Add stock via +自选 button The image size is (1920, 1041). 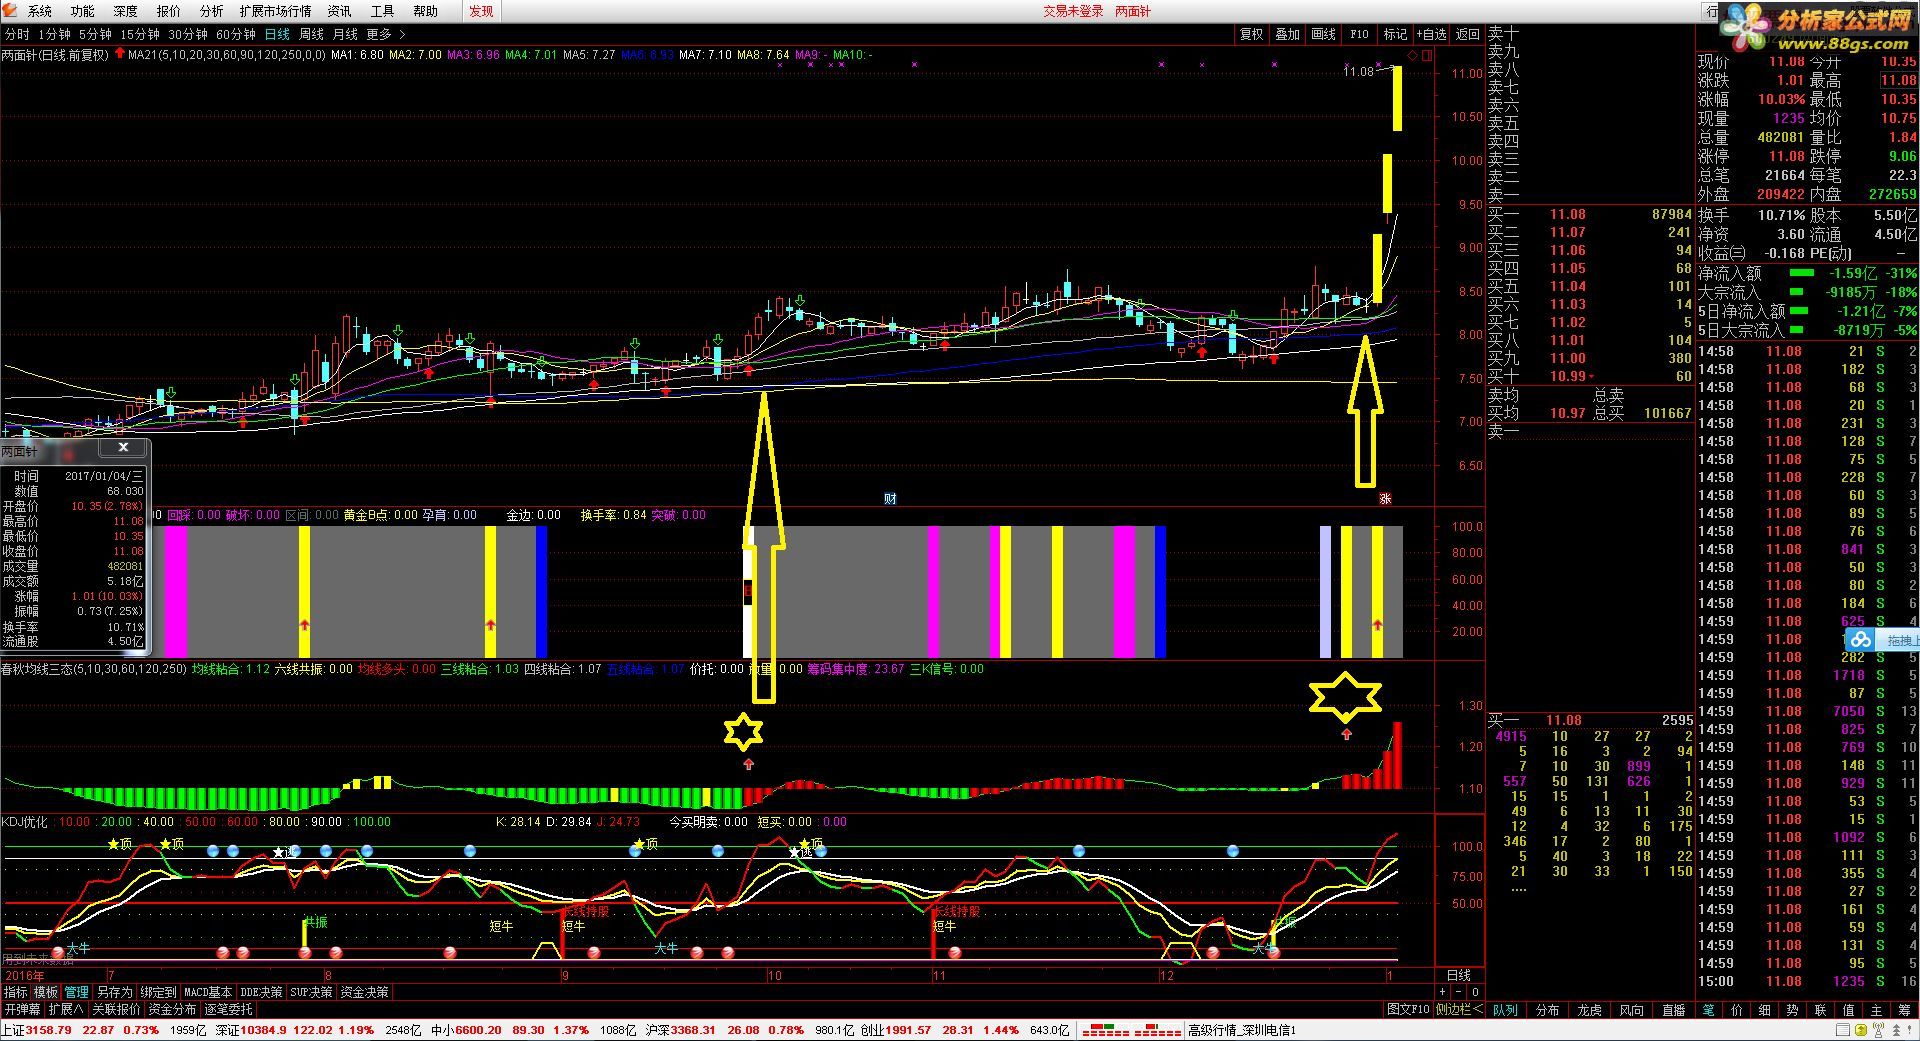pos(1431,34)
